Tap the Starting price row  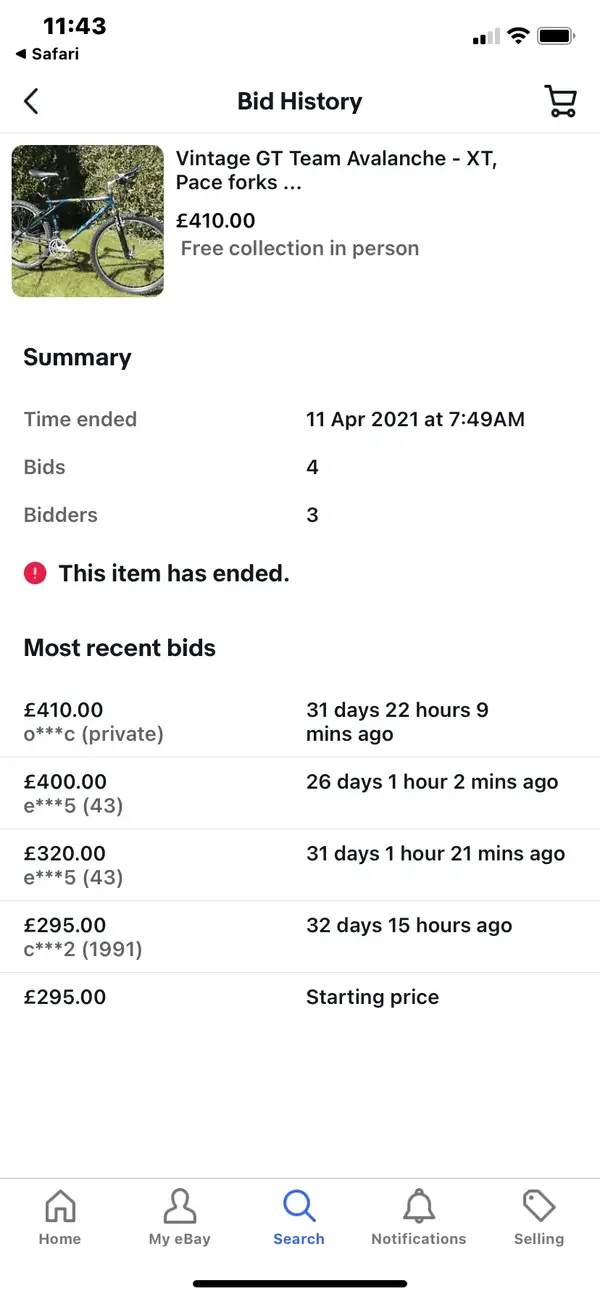300,998
